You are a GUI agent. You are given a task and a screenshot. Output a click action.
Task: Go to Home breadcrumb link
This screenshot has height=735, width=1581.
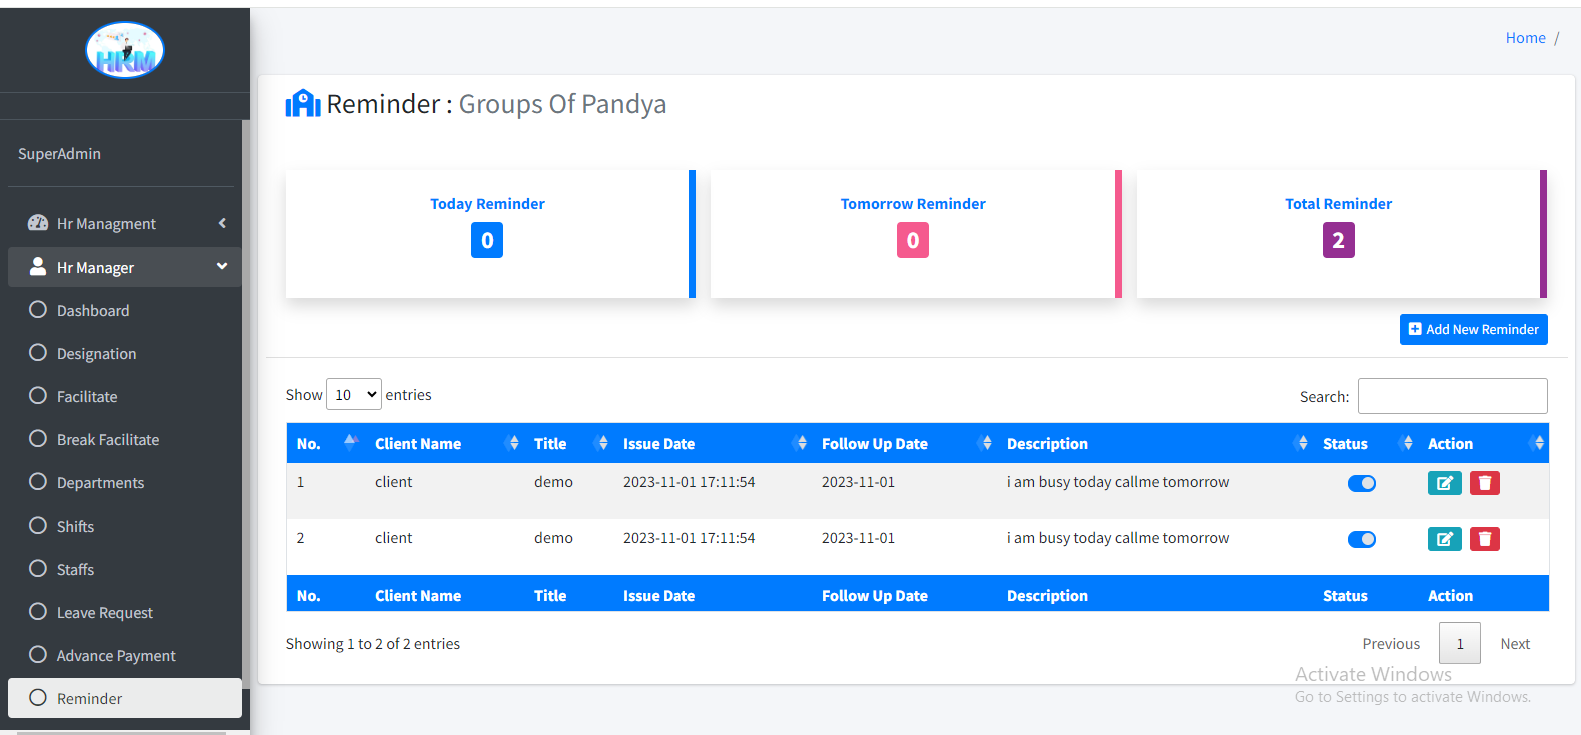pyautogui.click(x=1525, y=38)
